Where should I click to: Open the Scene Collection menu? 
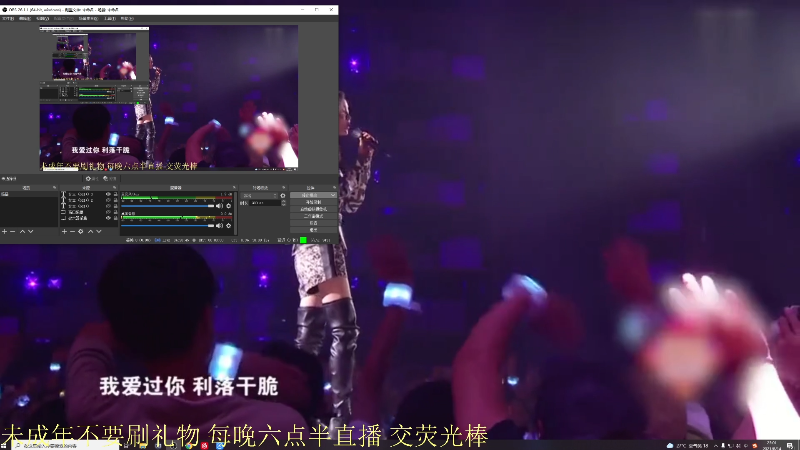coord(88,18)
